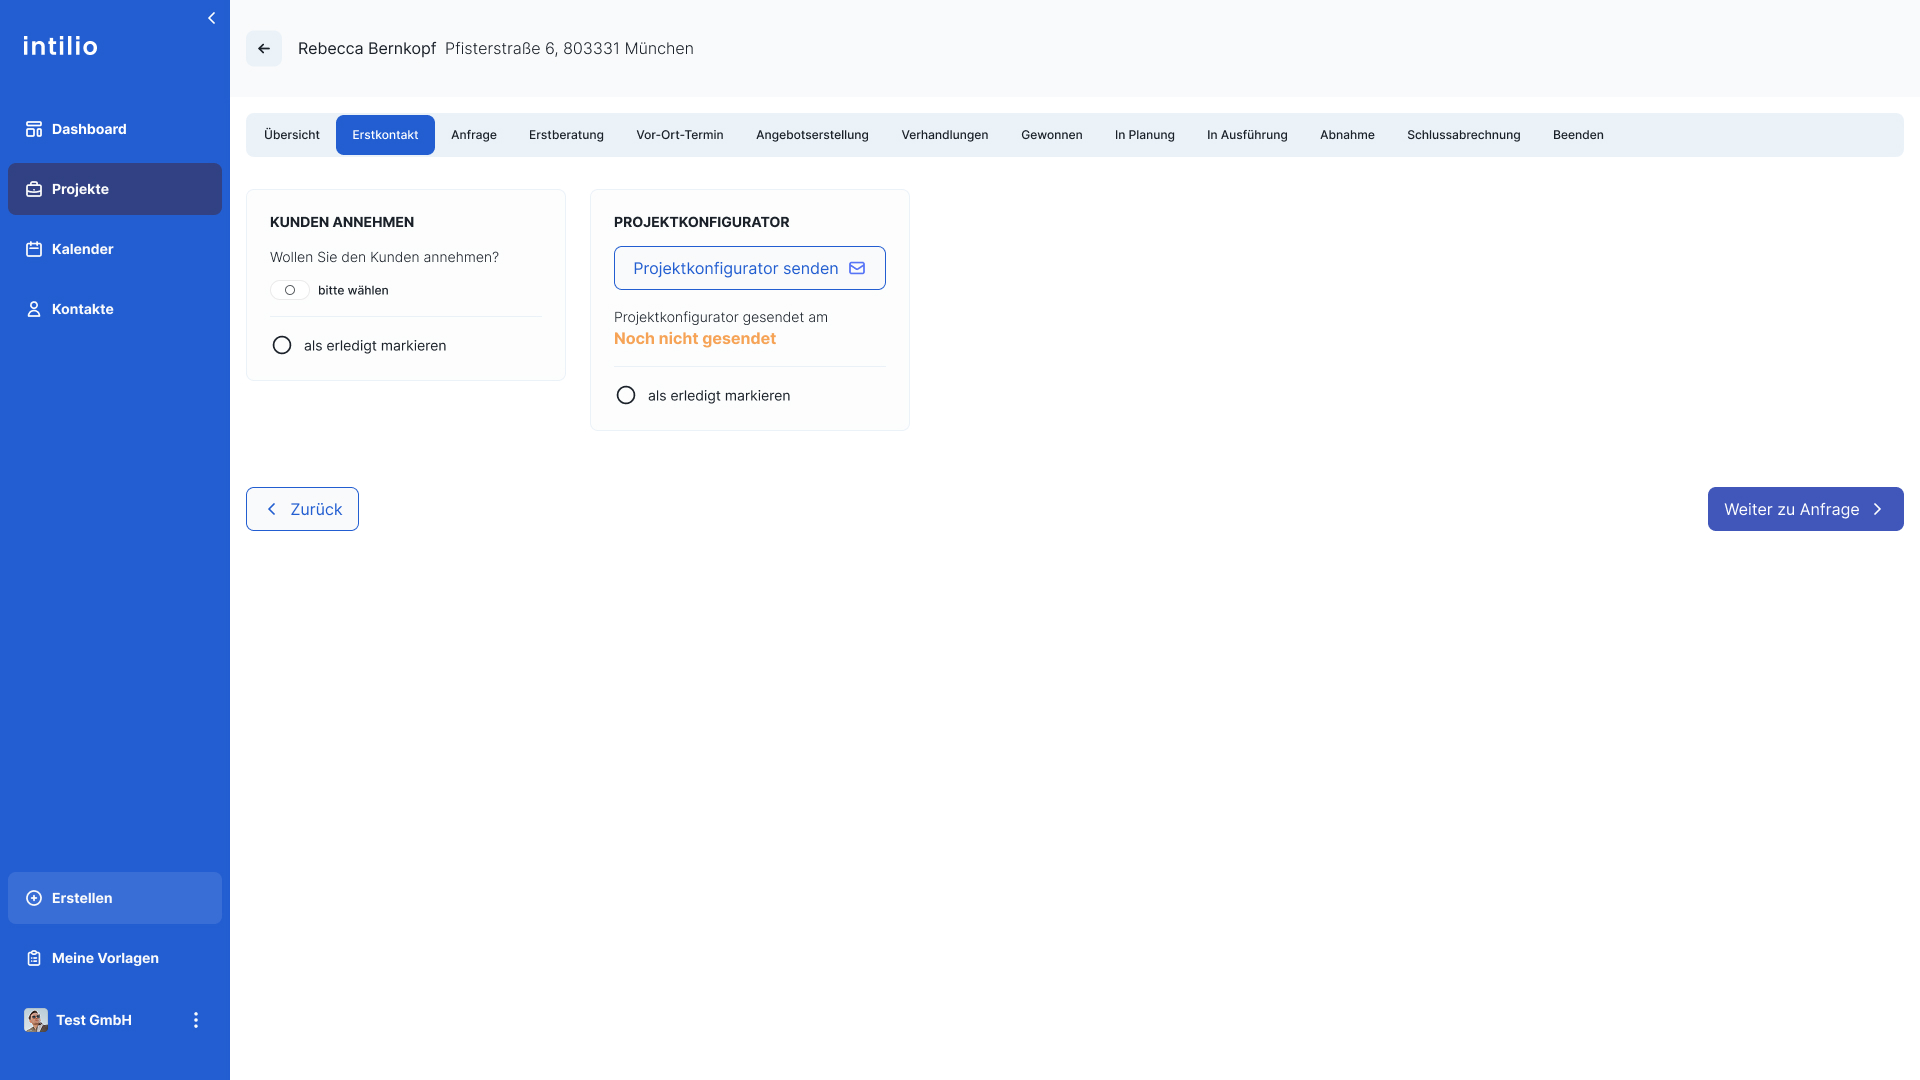1920x1080 pixels.
Task: Select the Schlussabrechnung tab
Action: (x=1463, y=135)
